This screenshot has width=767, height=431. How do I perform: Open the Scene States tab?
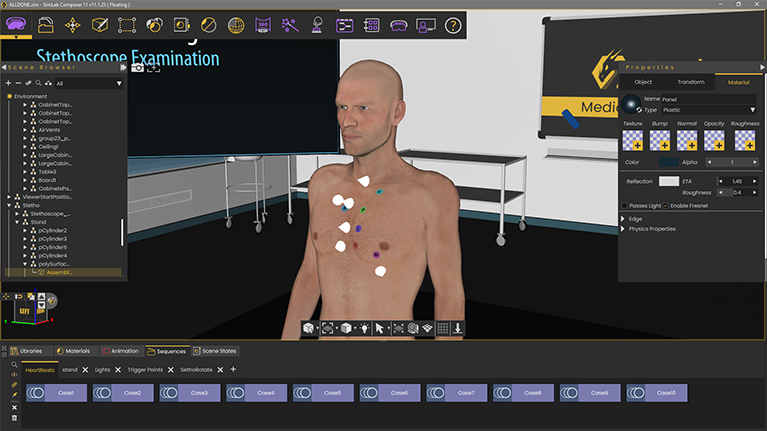(215, 351)
